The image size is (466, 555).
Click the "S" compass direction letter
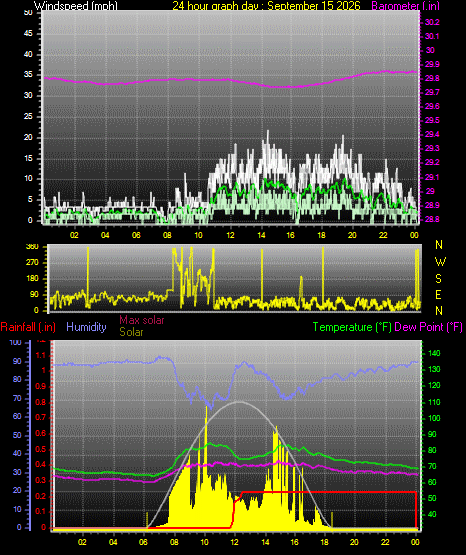point(438,279)
